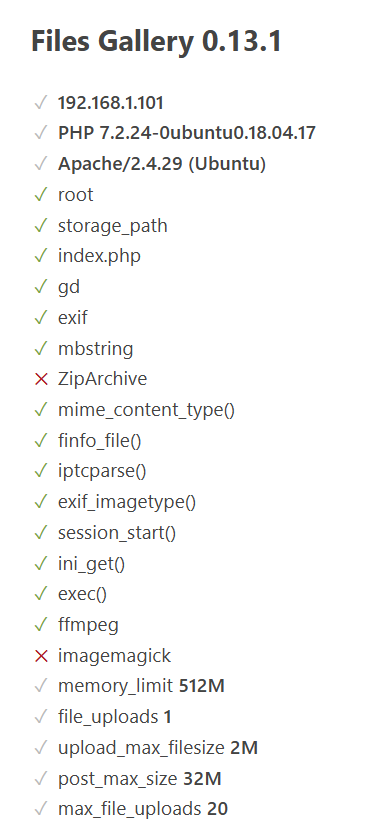Click the session_start() list item
Viewport: 386px width, 839px height.
pos(117,533)
